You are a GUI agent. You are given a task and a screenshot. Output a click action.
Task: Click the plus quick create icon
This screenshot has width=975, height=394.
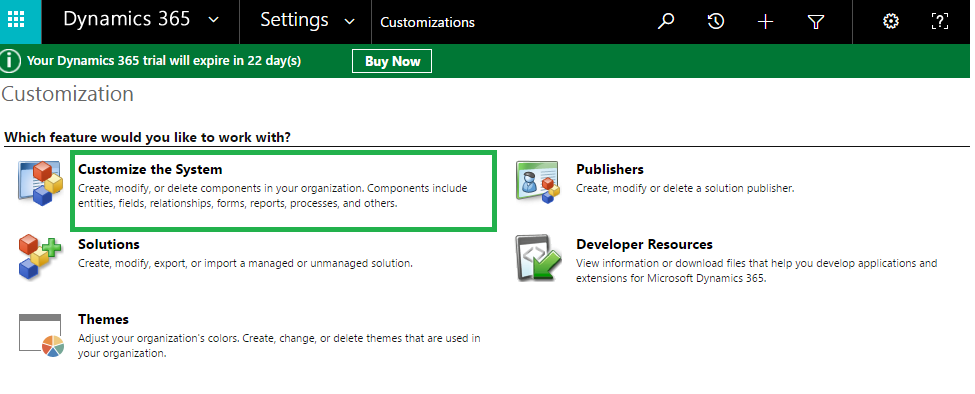tap(765, 22)
